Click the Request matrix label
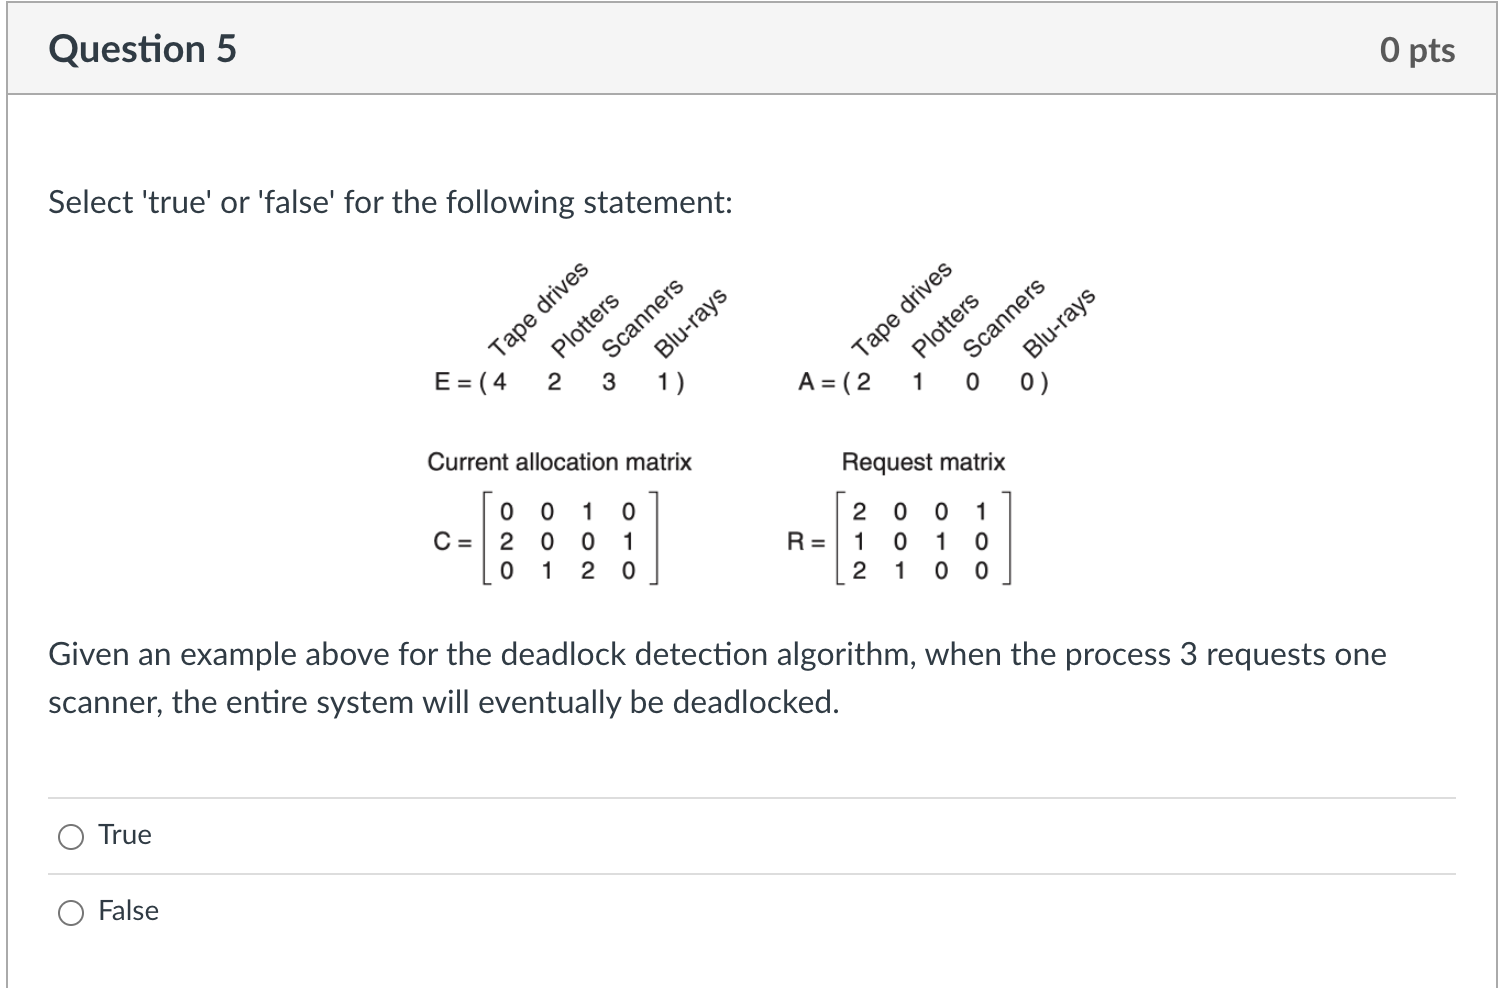This screenshot has height=988, width=1504. pos(923,461)
